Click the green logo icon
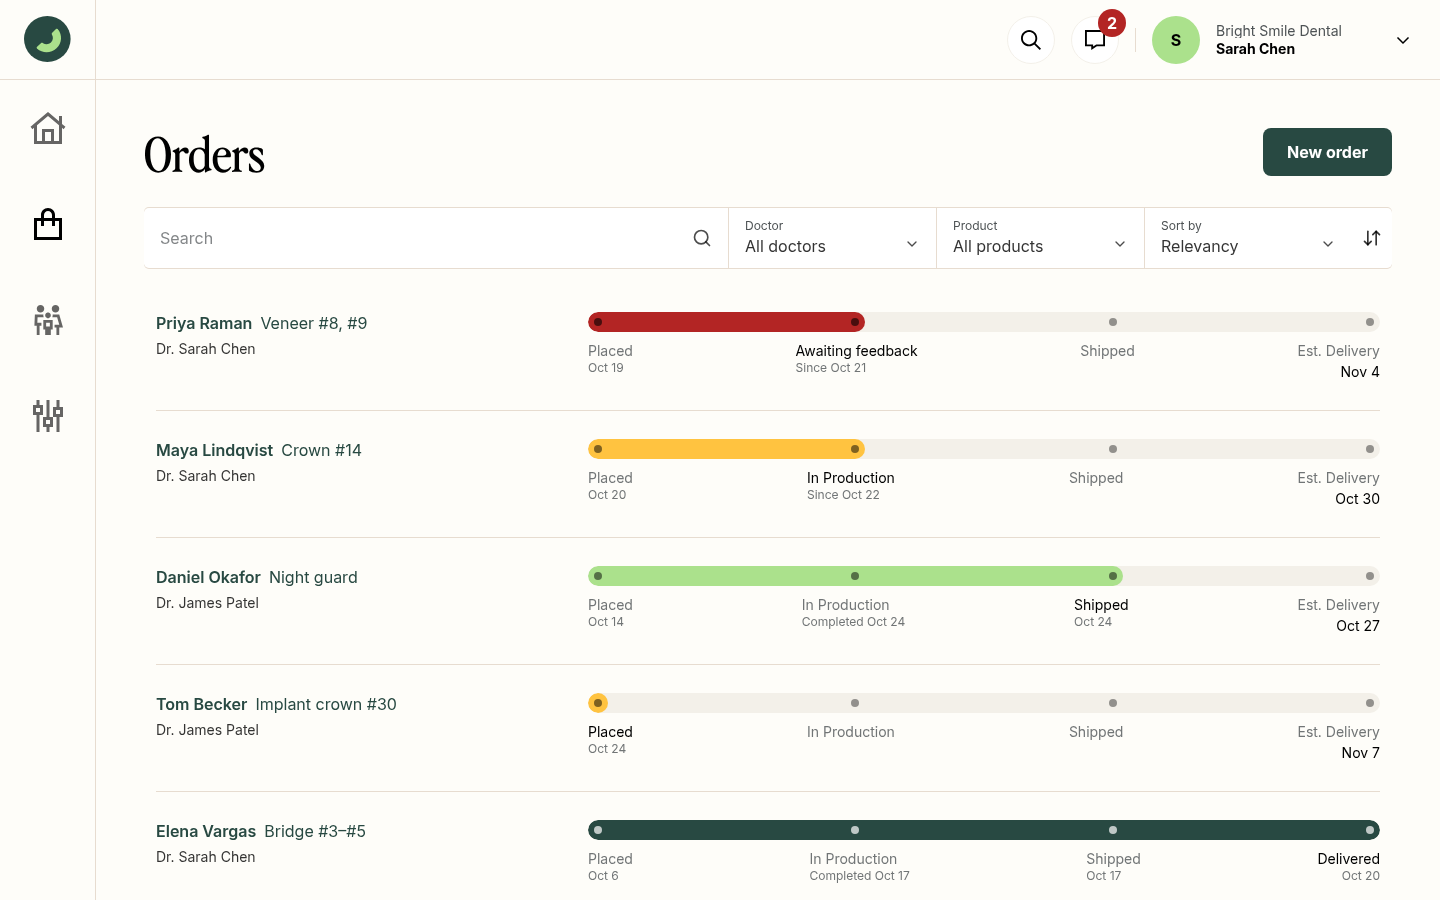Image resolution: width=1440 pixels, height=900 pixels. (47, 39)
